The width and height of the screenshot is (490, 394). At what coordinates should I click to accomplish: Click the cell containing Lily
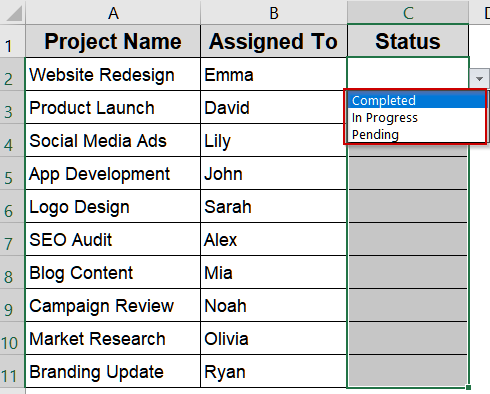[274, 140]
